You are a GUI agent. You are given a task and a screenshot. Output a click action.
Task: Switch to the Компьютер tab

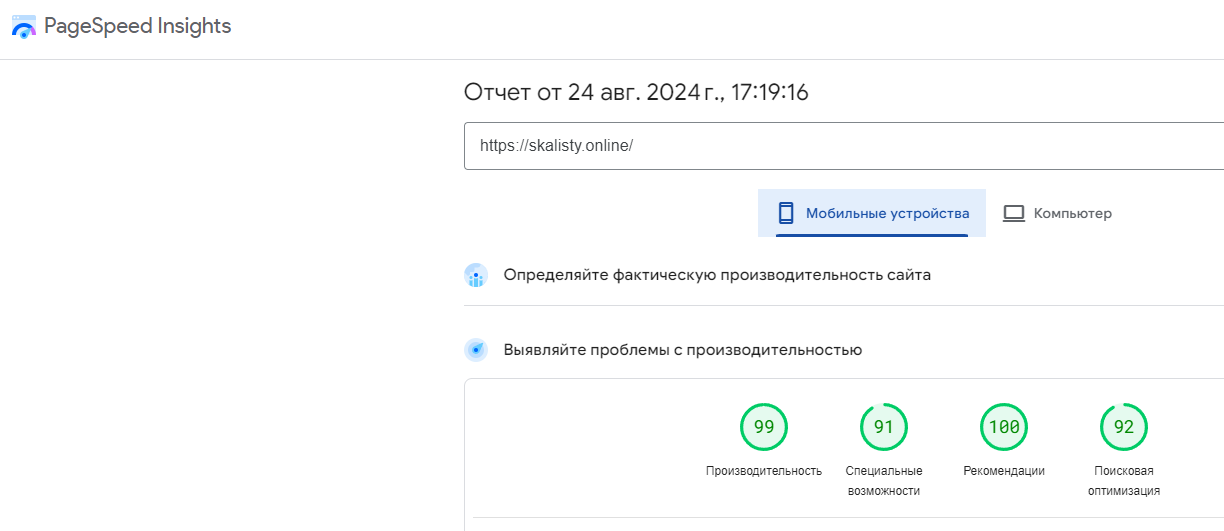(x=1072, y=213)
